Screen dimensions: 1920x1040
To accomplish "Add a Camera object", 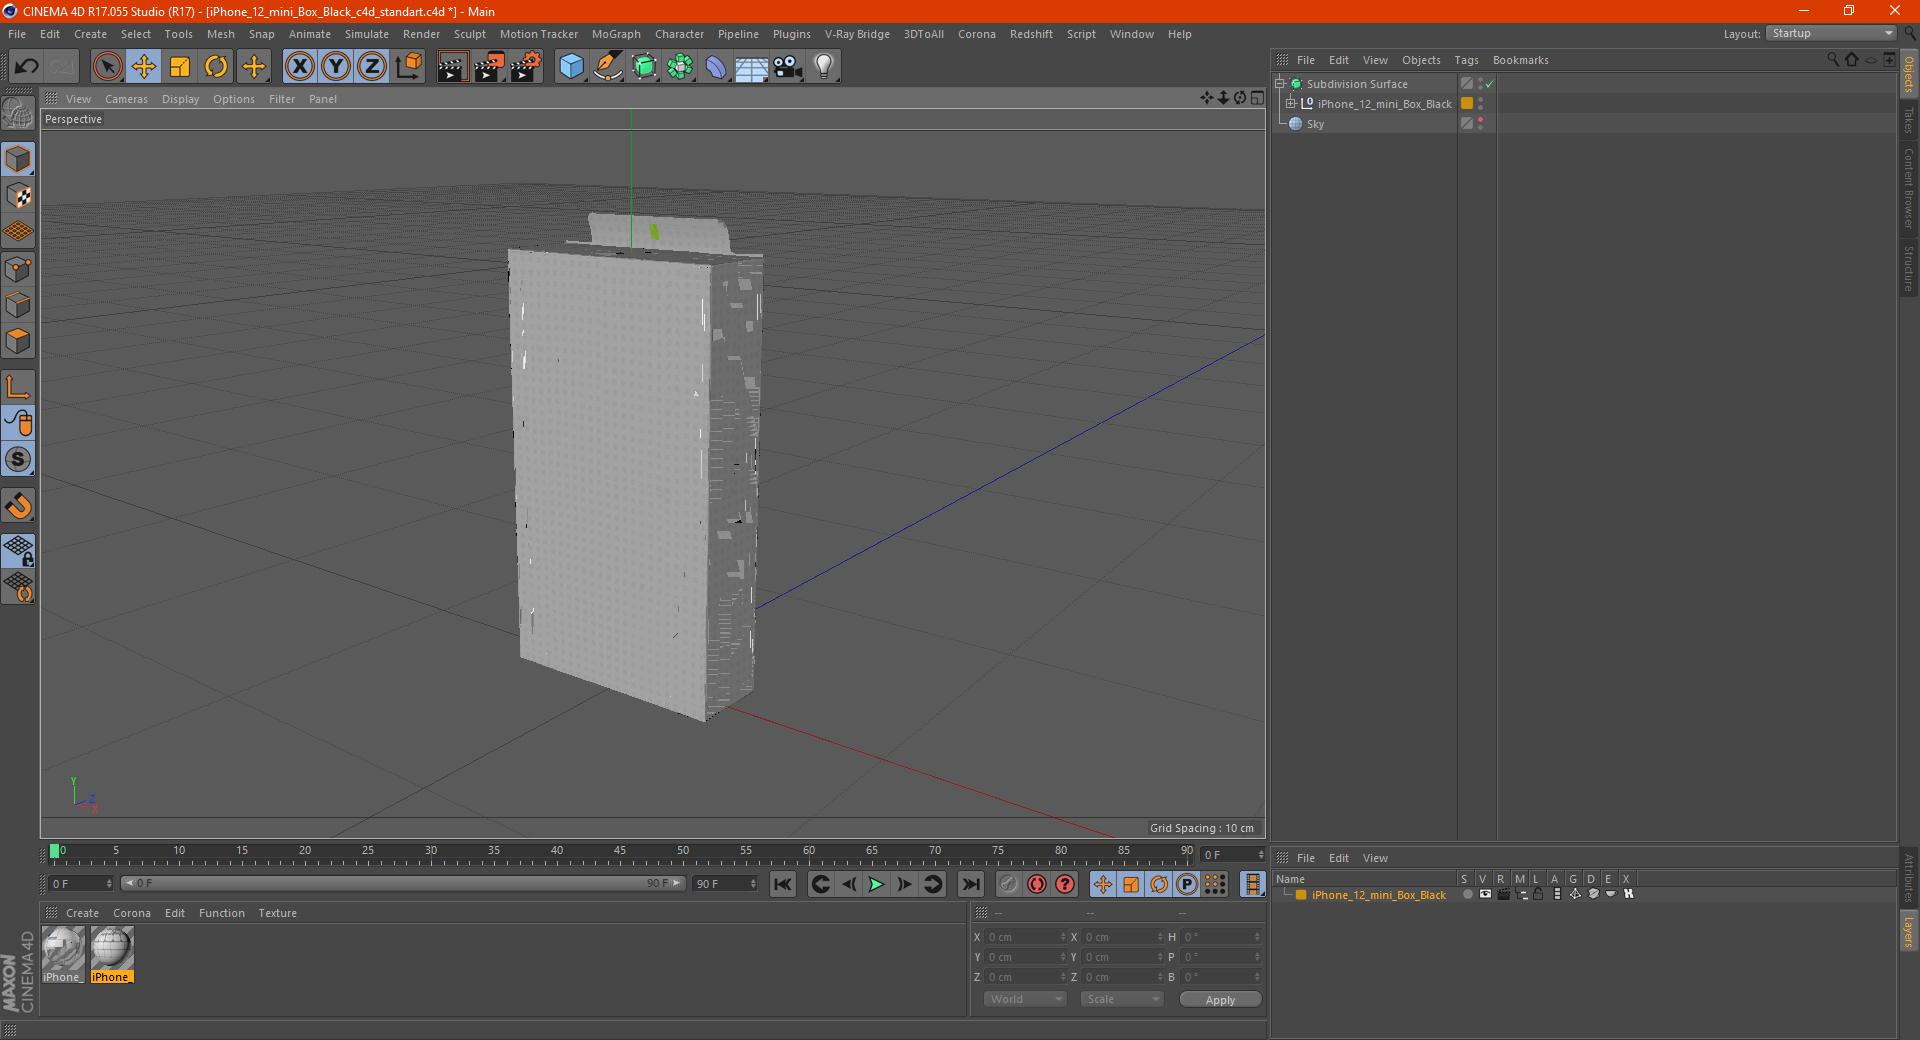I will click(x=788, y=67).
